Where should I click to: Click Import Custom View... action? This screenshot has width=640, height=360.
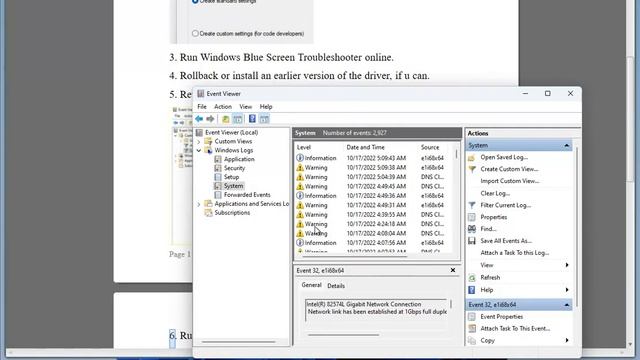[x=510, y=181]
